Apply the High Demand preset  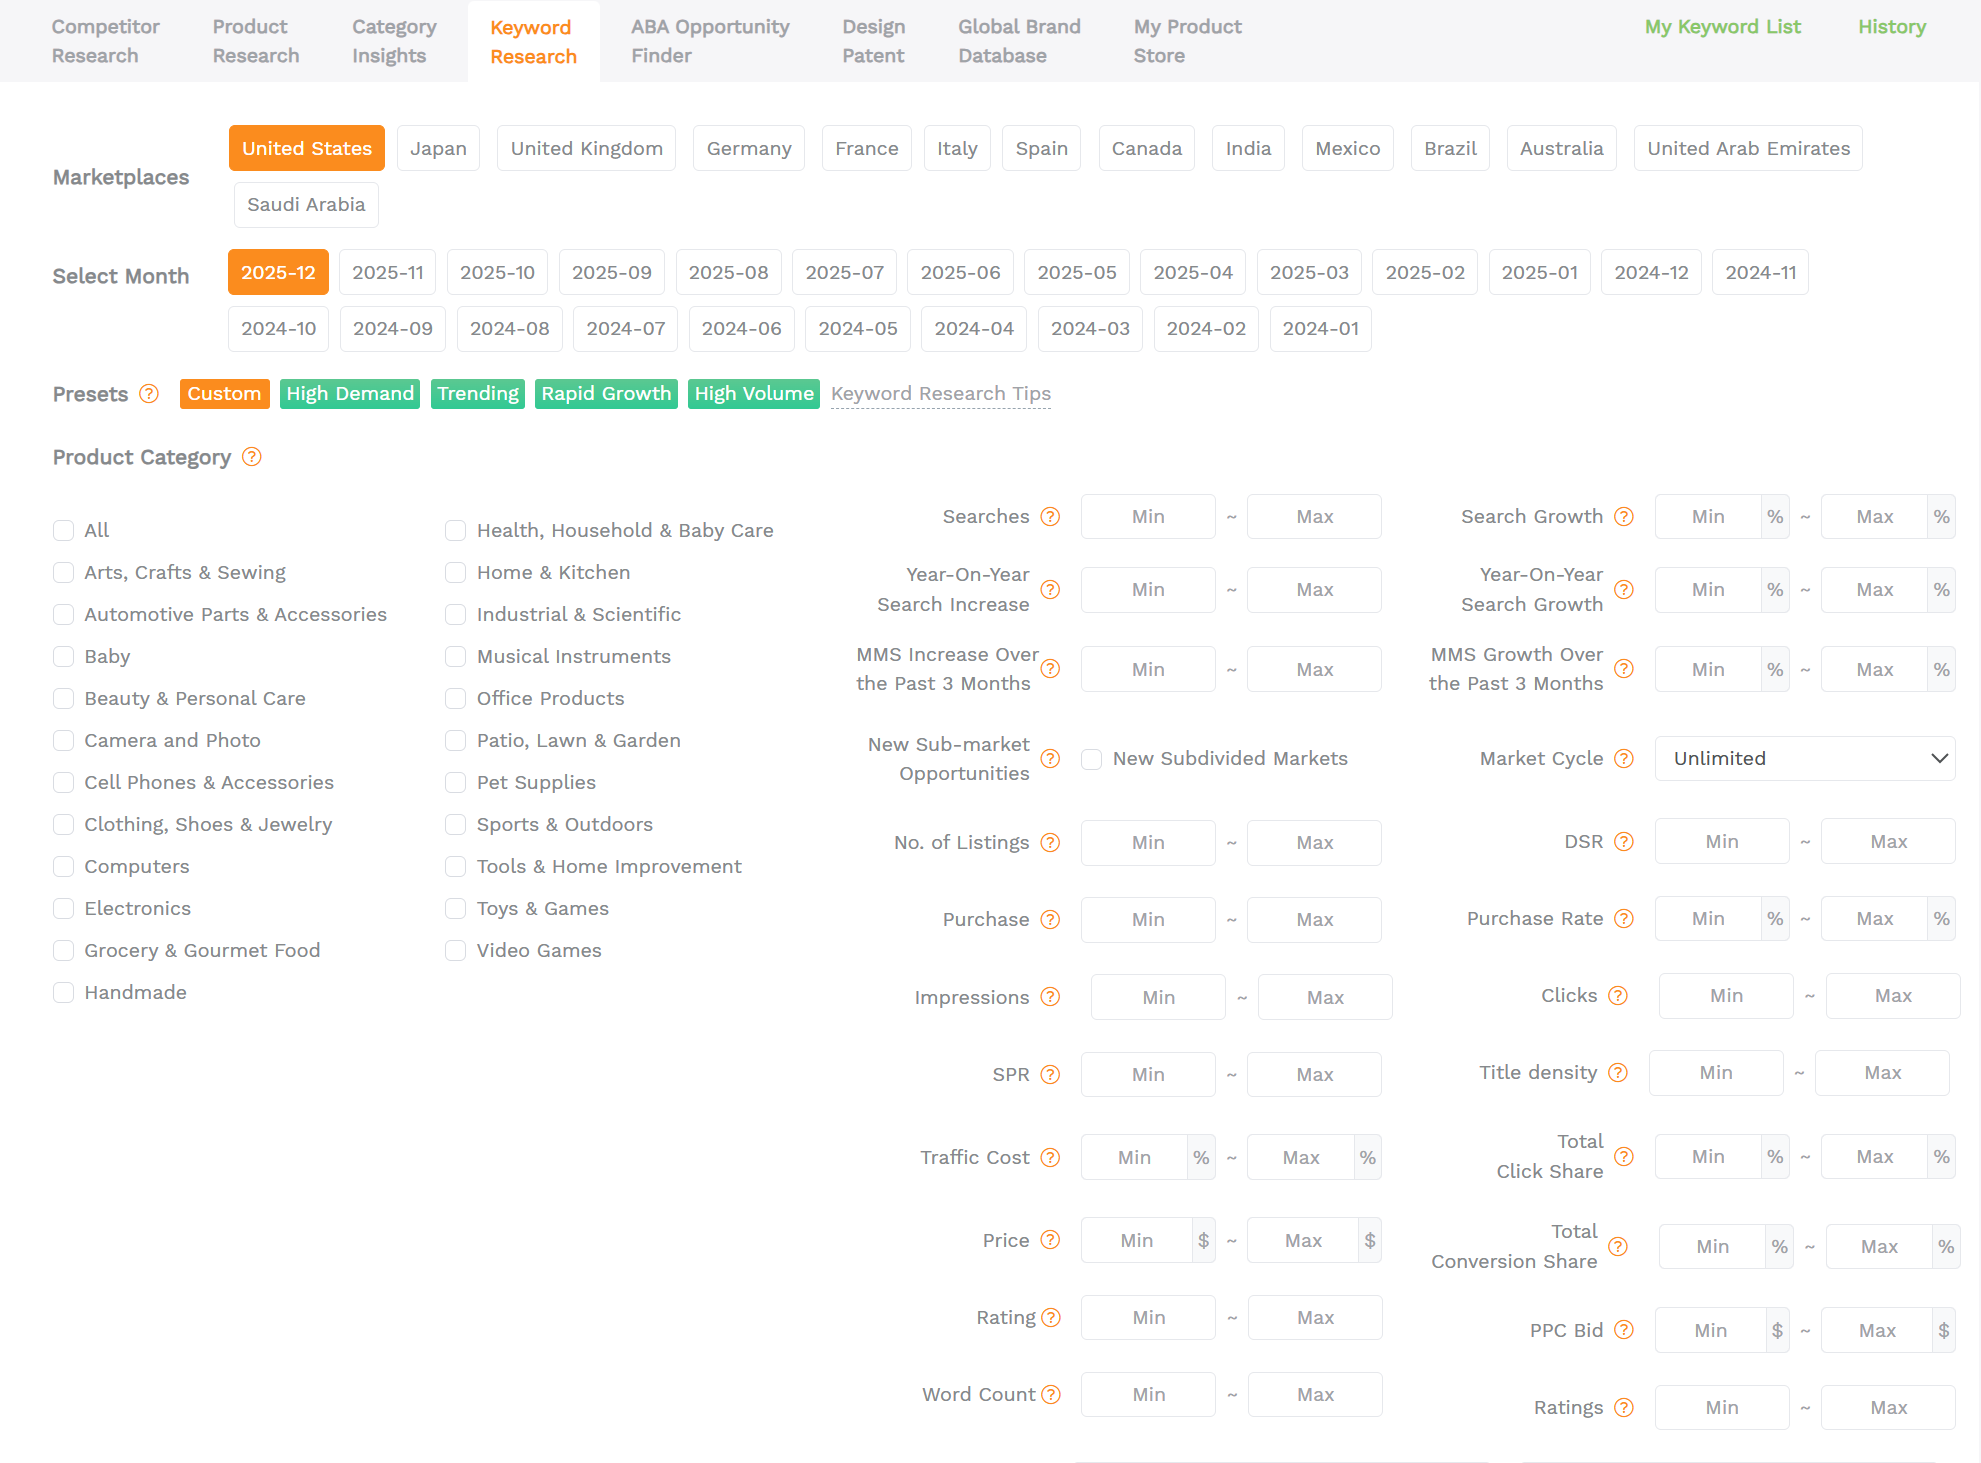[349, 393]
